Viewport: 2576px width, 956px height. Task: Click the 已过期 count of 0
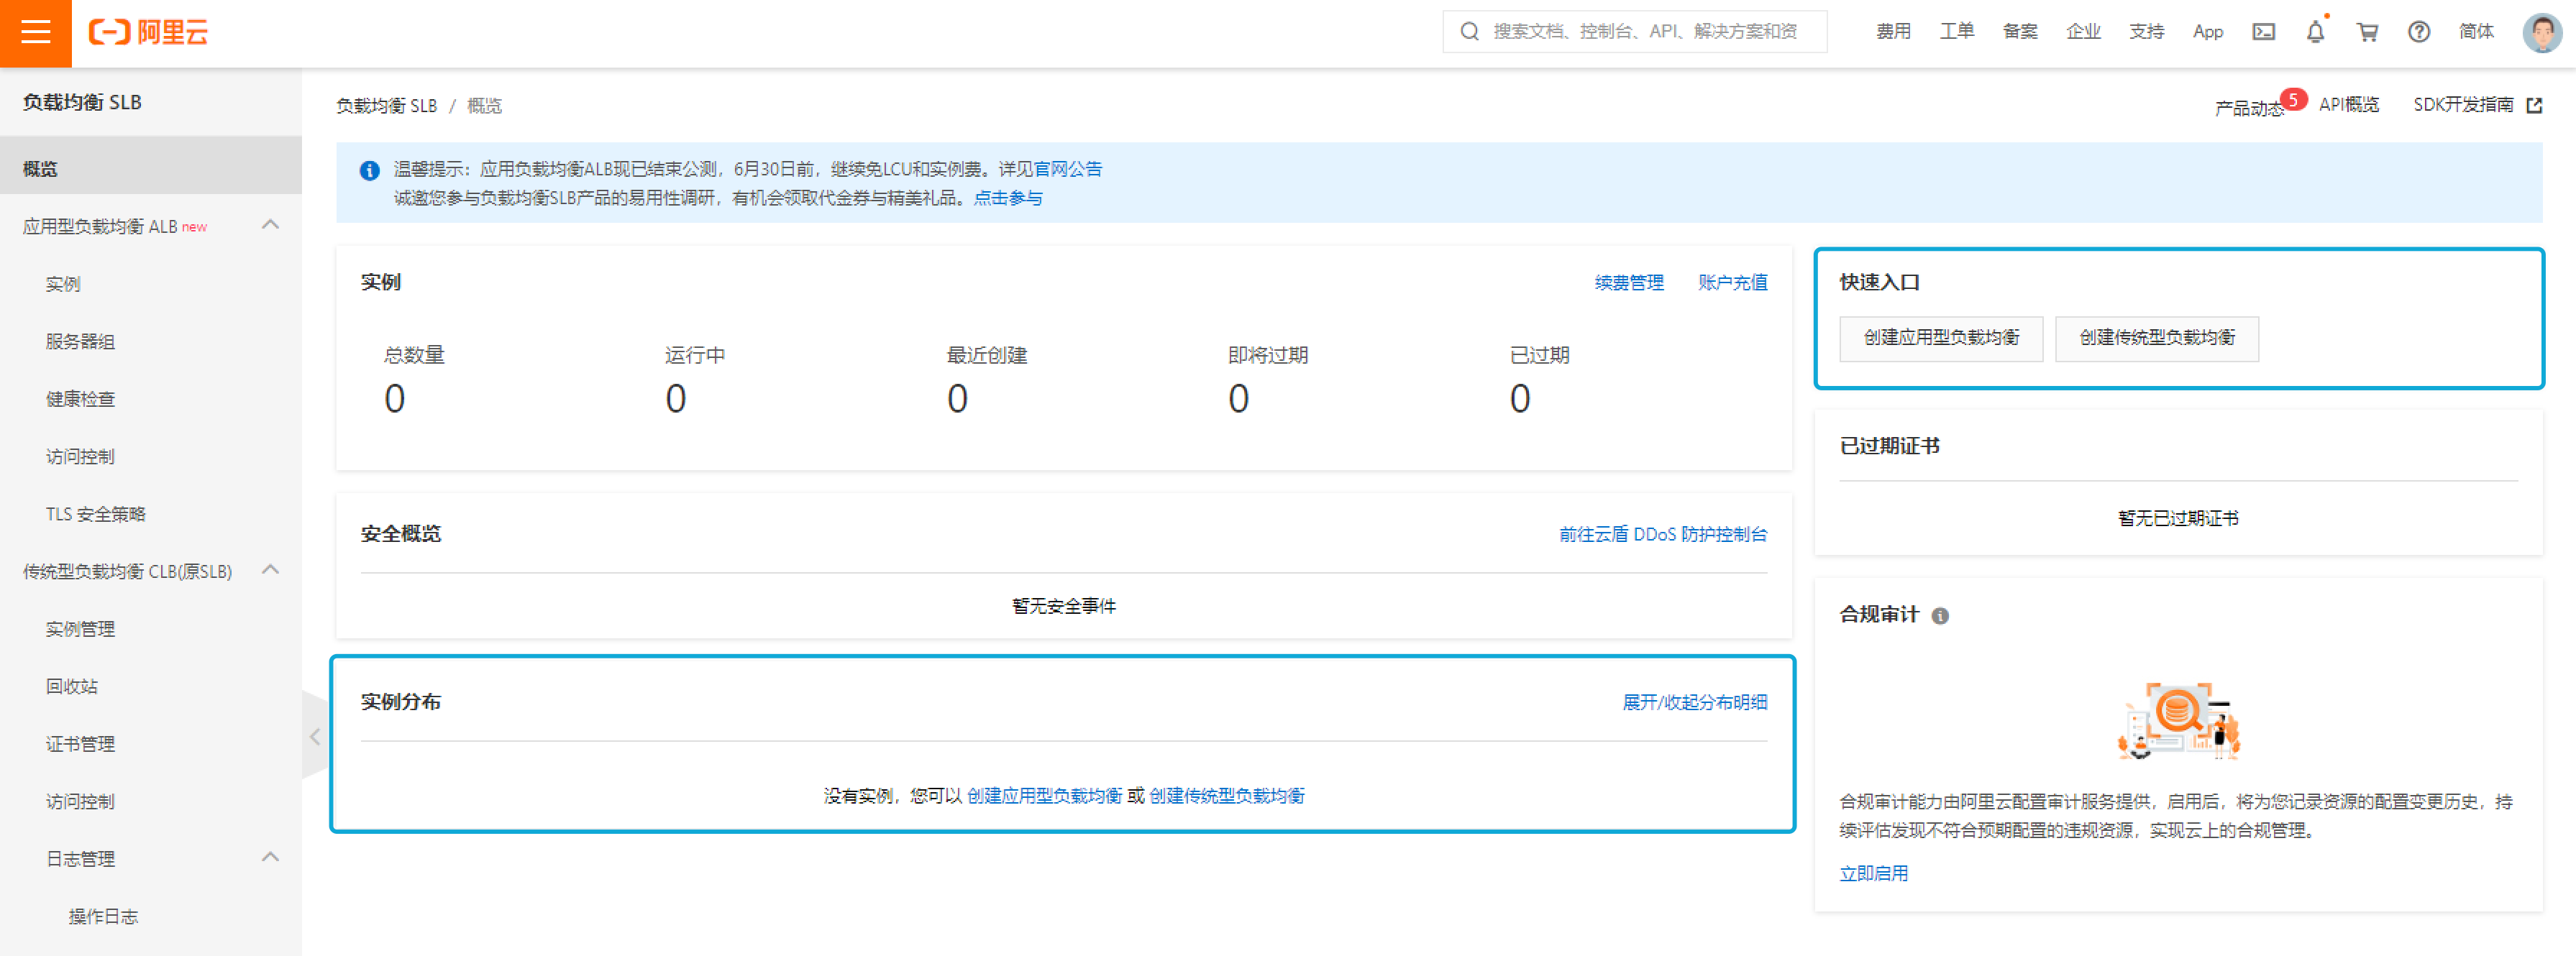click(1520, 400)
